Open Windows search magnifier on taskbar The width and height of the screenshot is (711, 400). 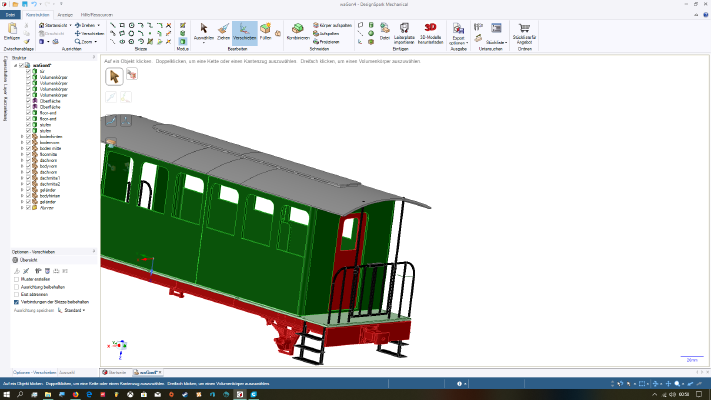20,395
